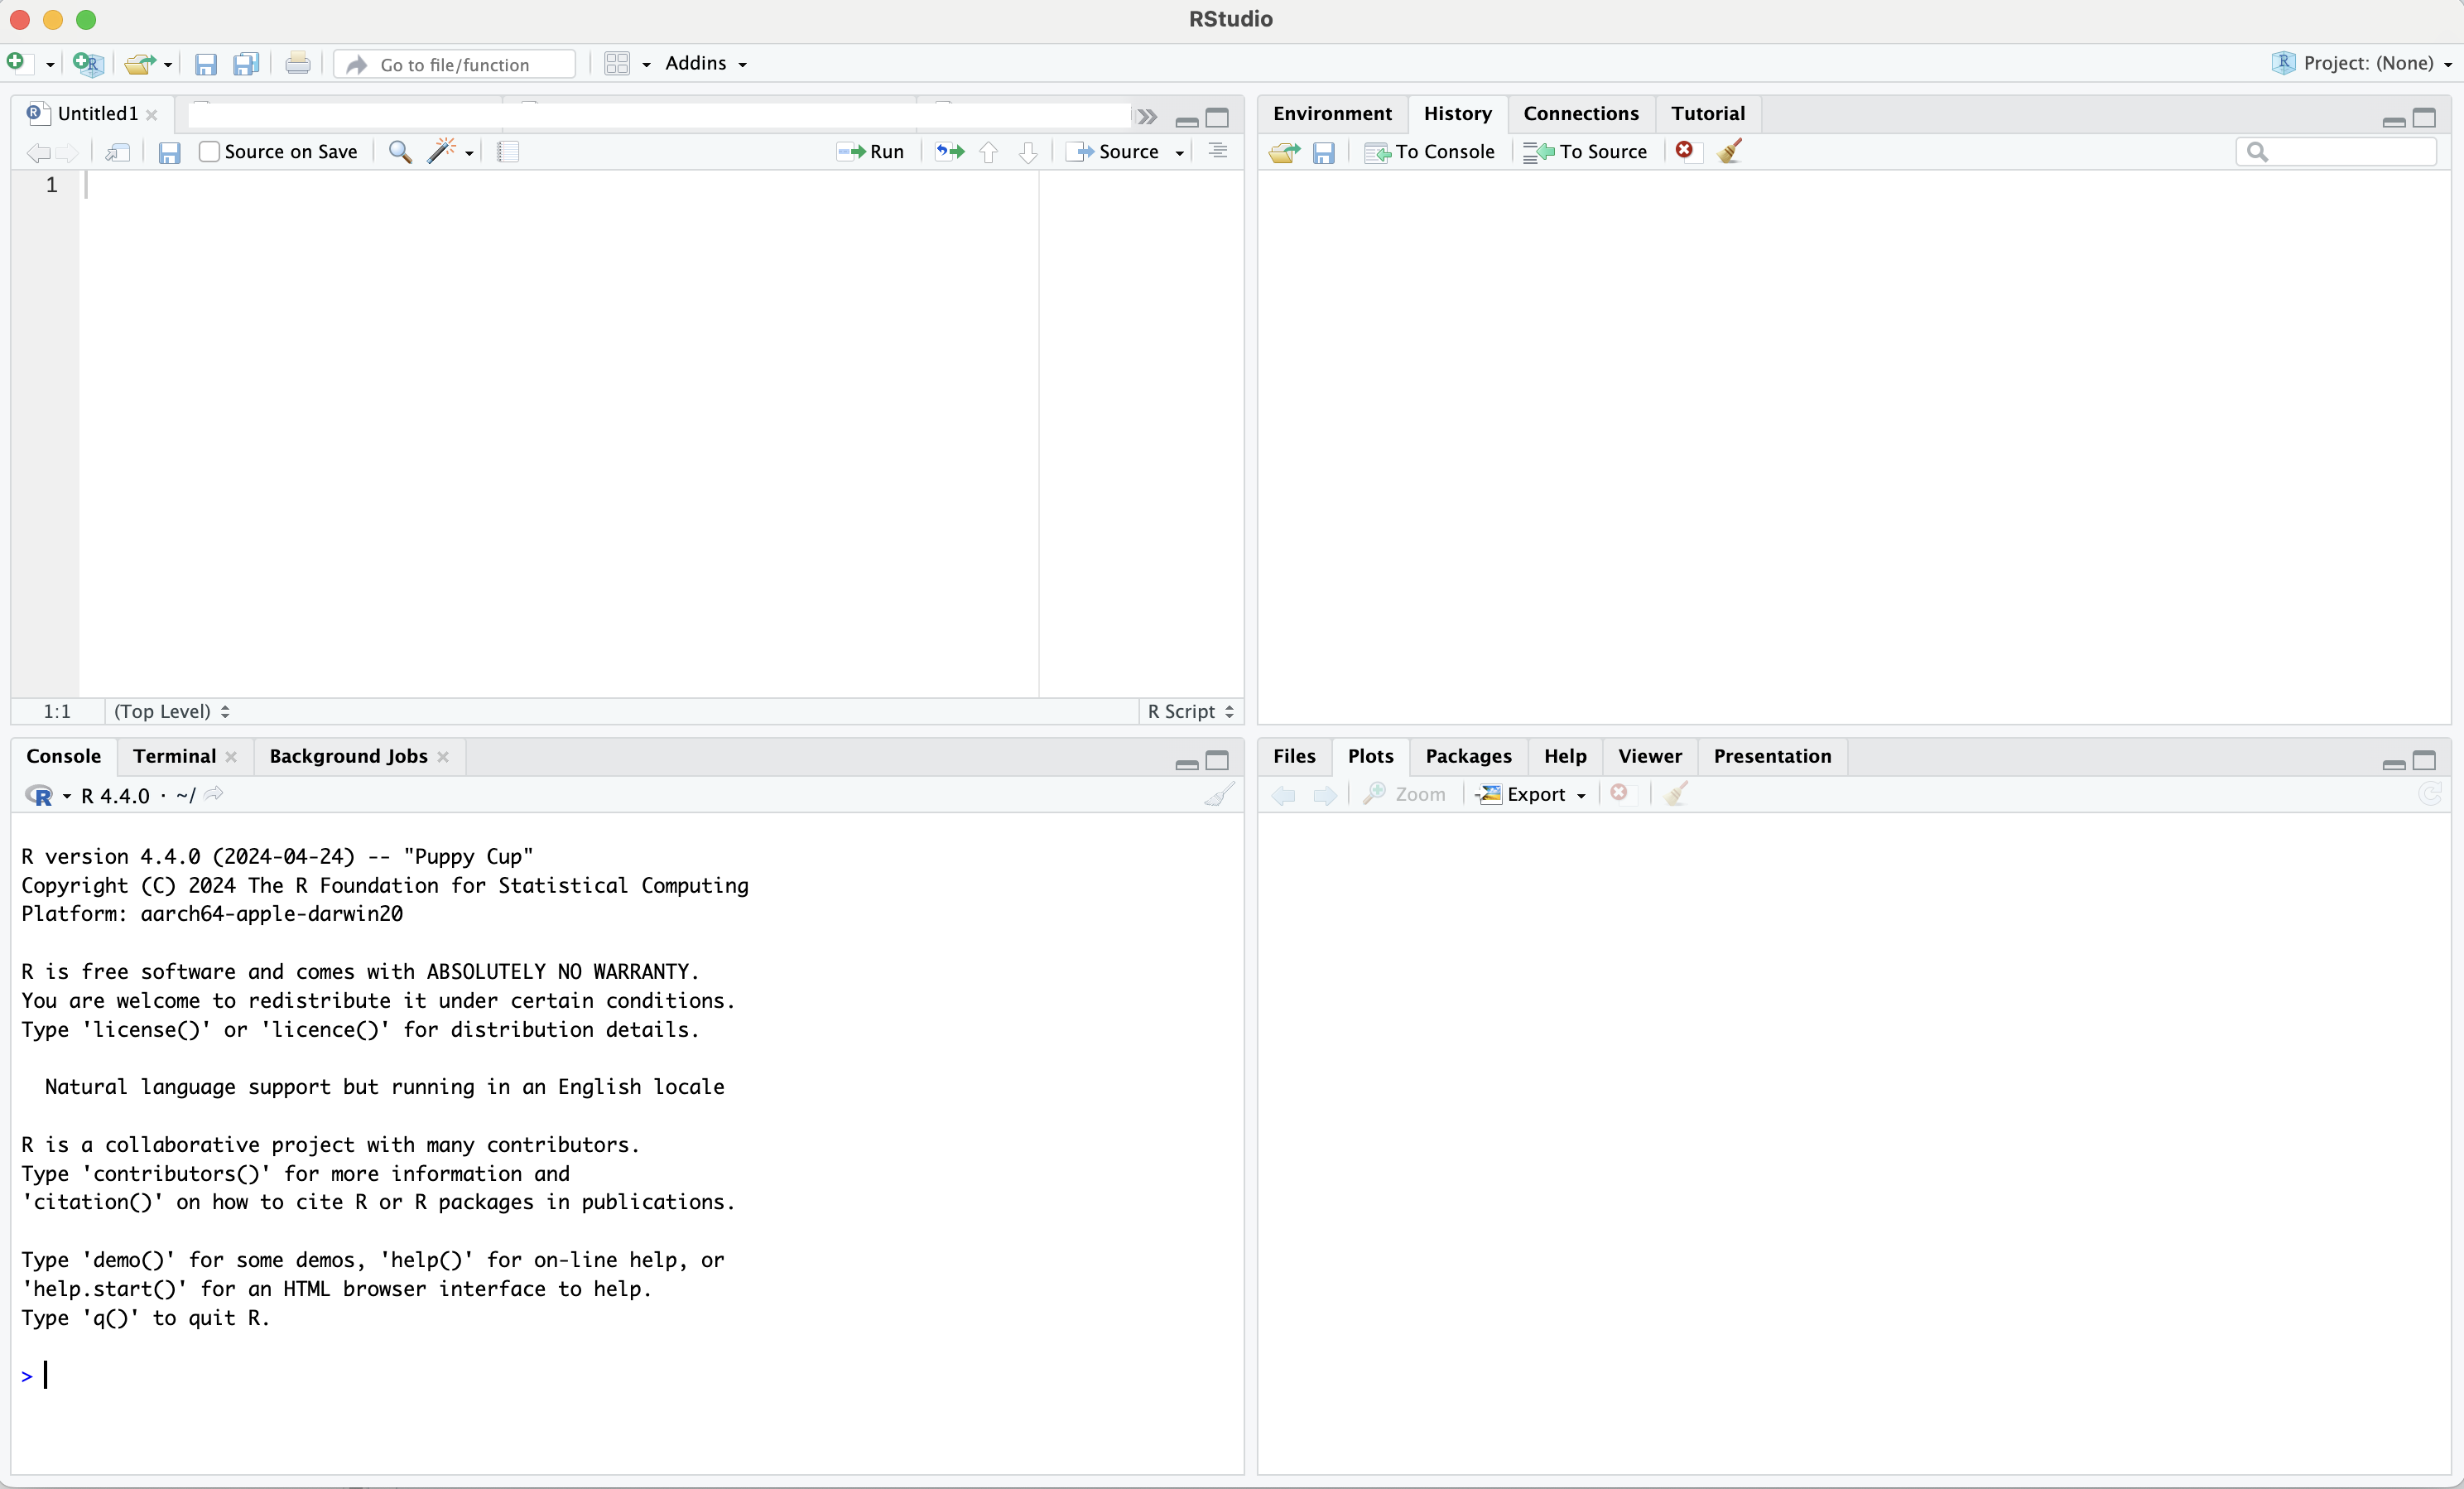Toggle the document outline icon
This screenshot has width=2464, height=1489.
(1218, 151)
